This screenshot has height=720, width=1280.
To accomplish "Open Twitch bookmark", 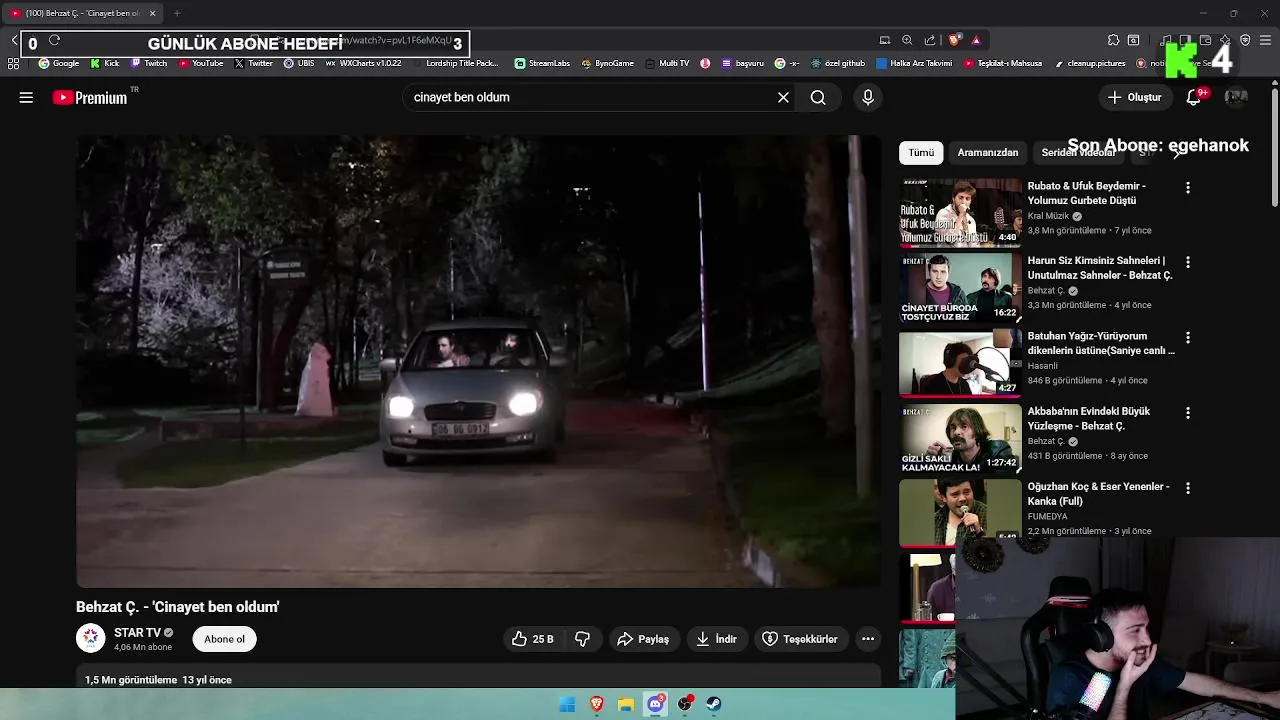I will click(149, 63).
